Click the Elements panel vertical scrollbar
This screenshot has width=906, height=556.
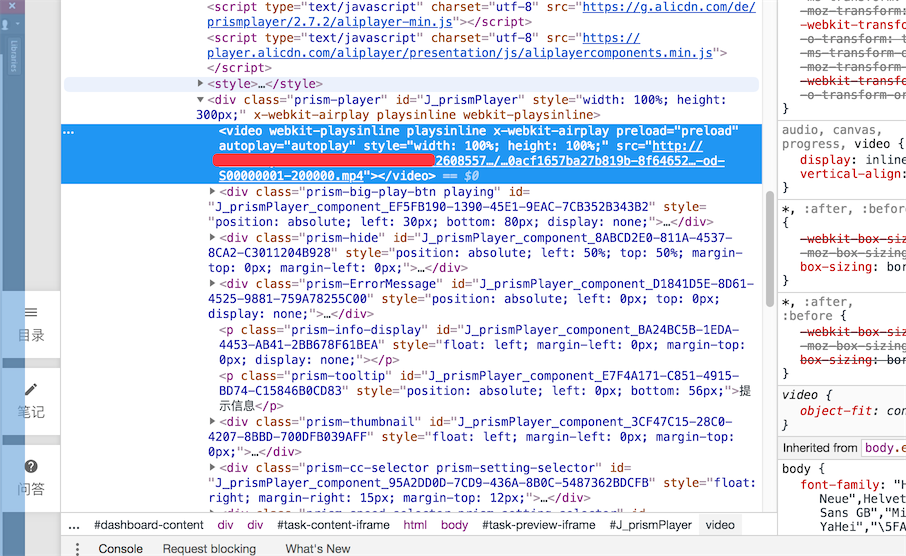tap(769, 249)
